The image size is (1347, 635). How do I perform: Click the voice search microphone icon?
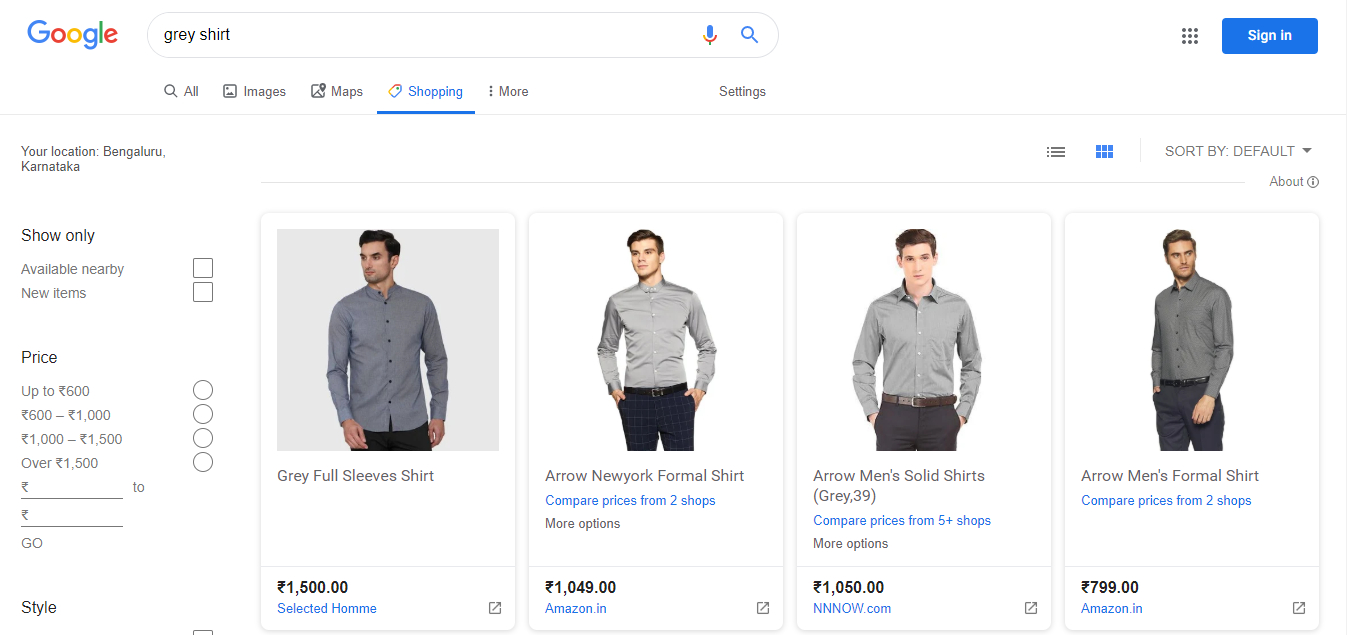point(709,35)
